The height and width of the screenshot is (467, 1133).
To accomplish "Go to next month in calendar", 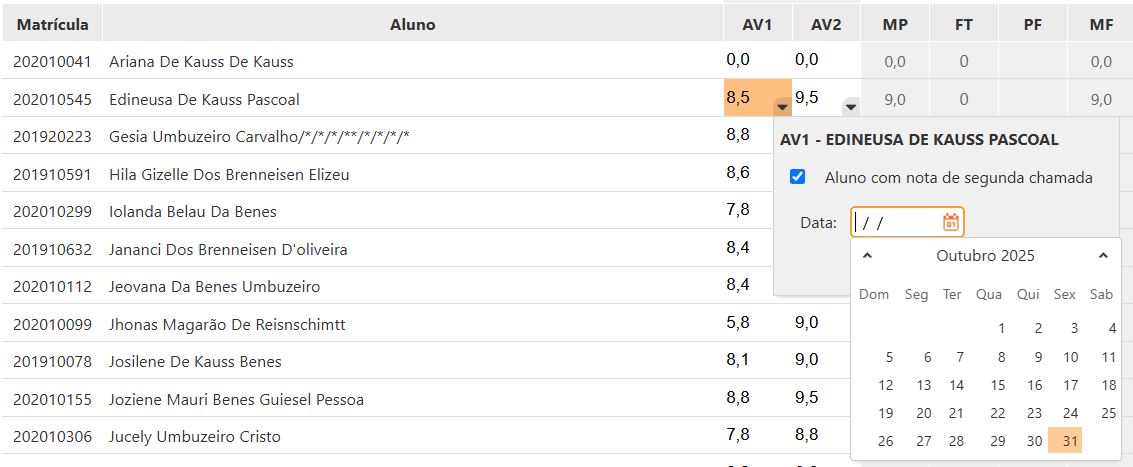I will (x=1103, y=256).
